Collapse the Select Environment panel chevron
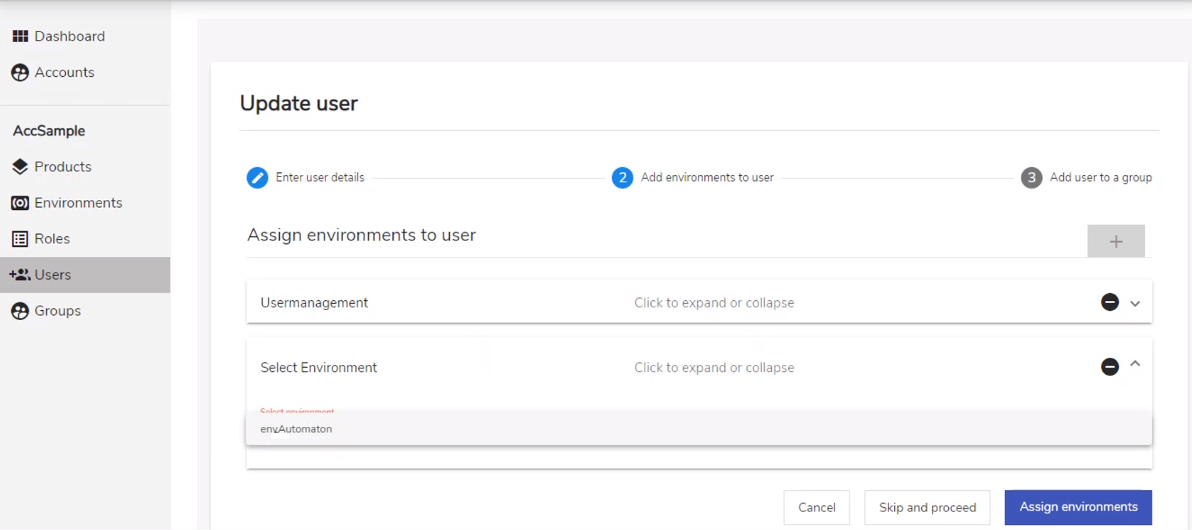This screenshot has width=1192, height=530. 1135,364
